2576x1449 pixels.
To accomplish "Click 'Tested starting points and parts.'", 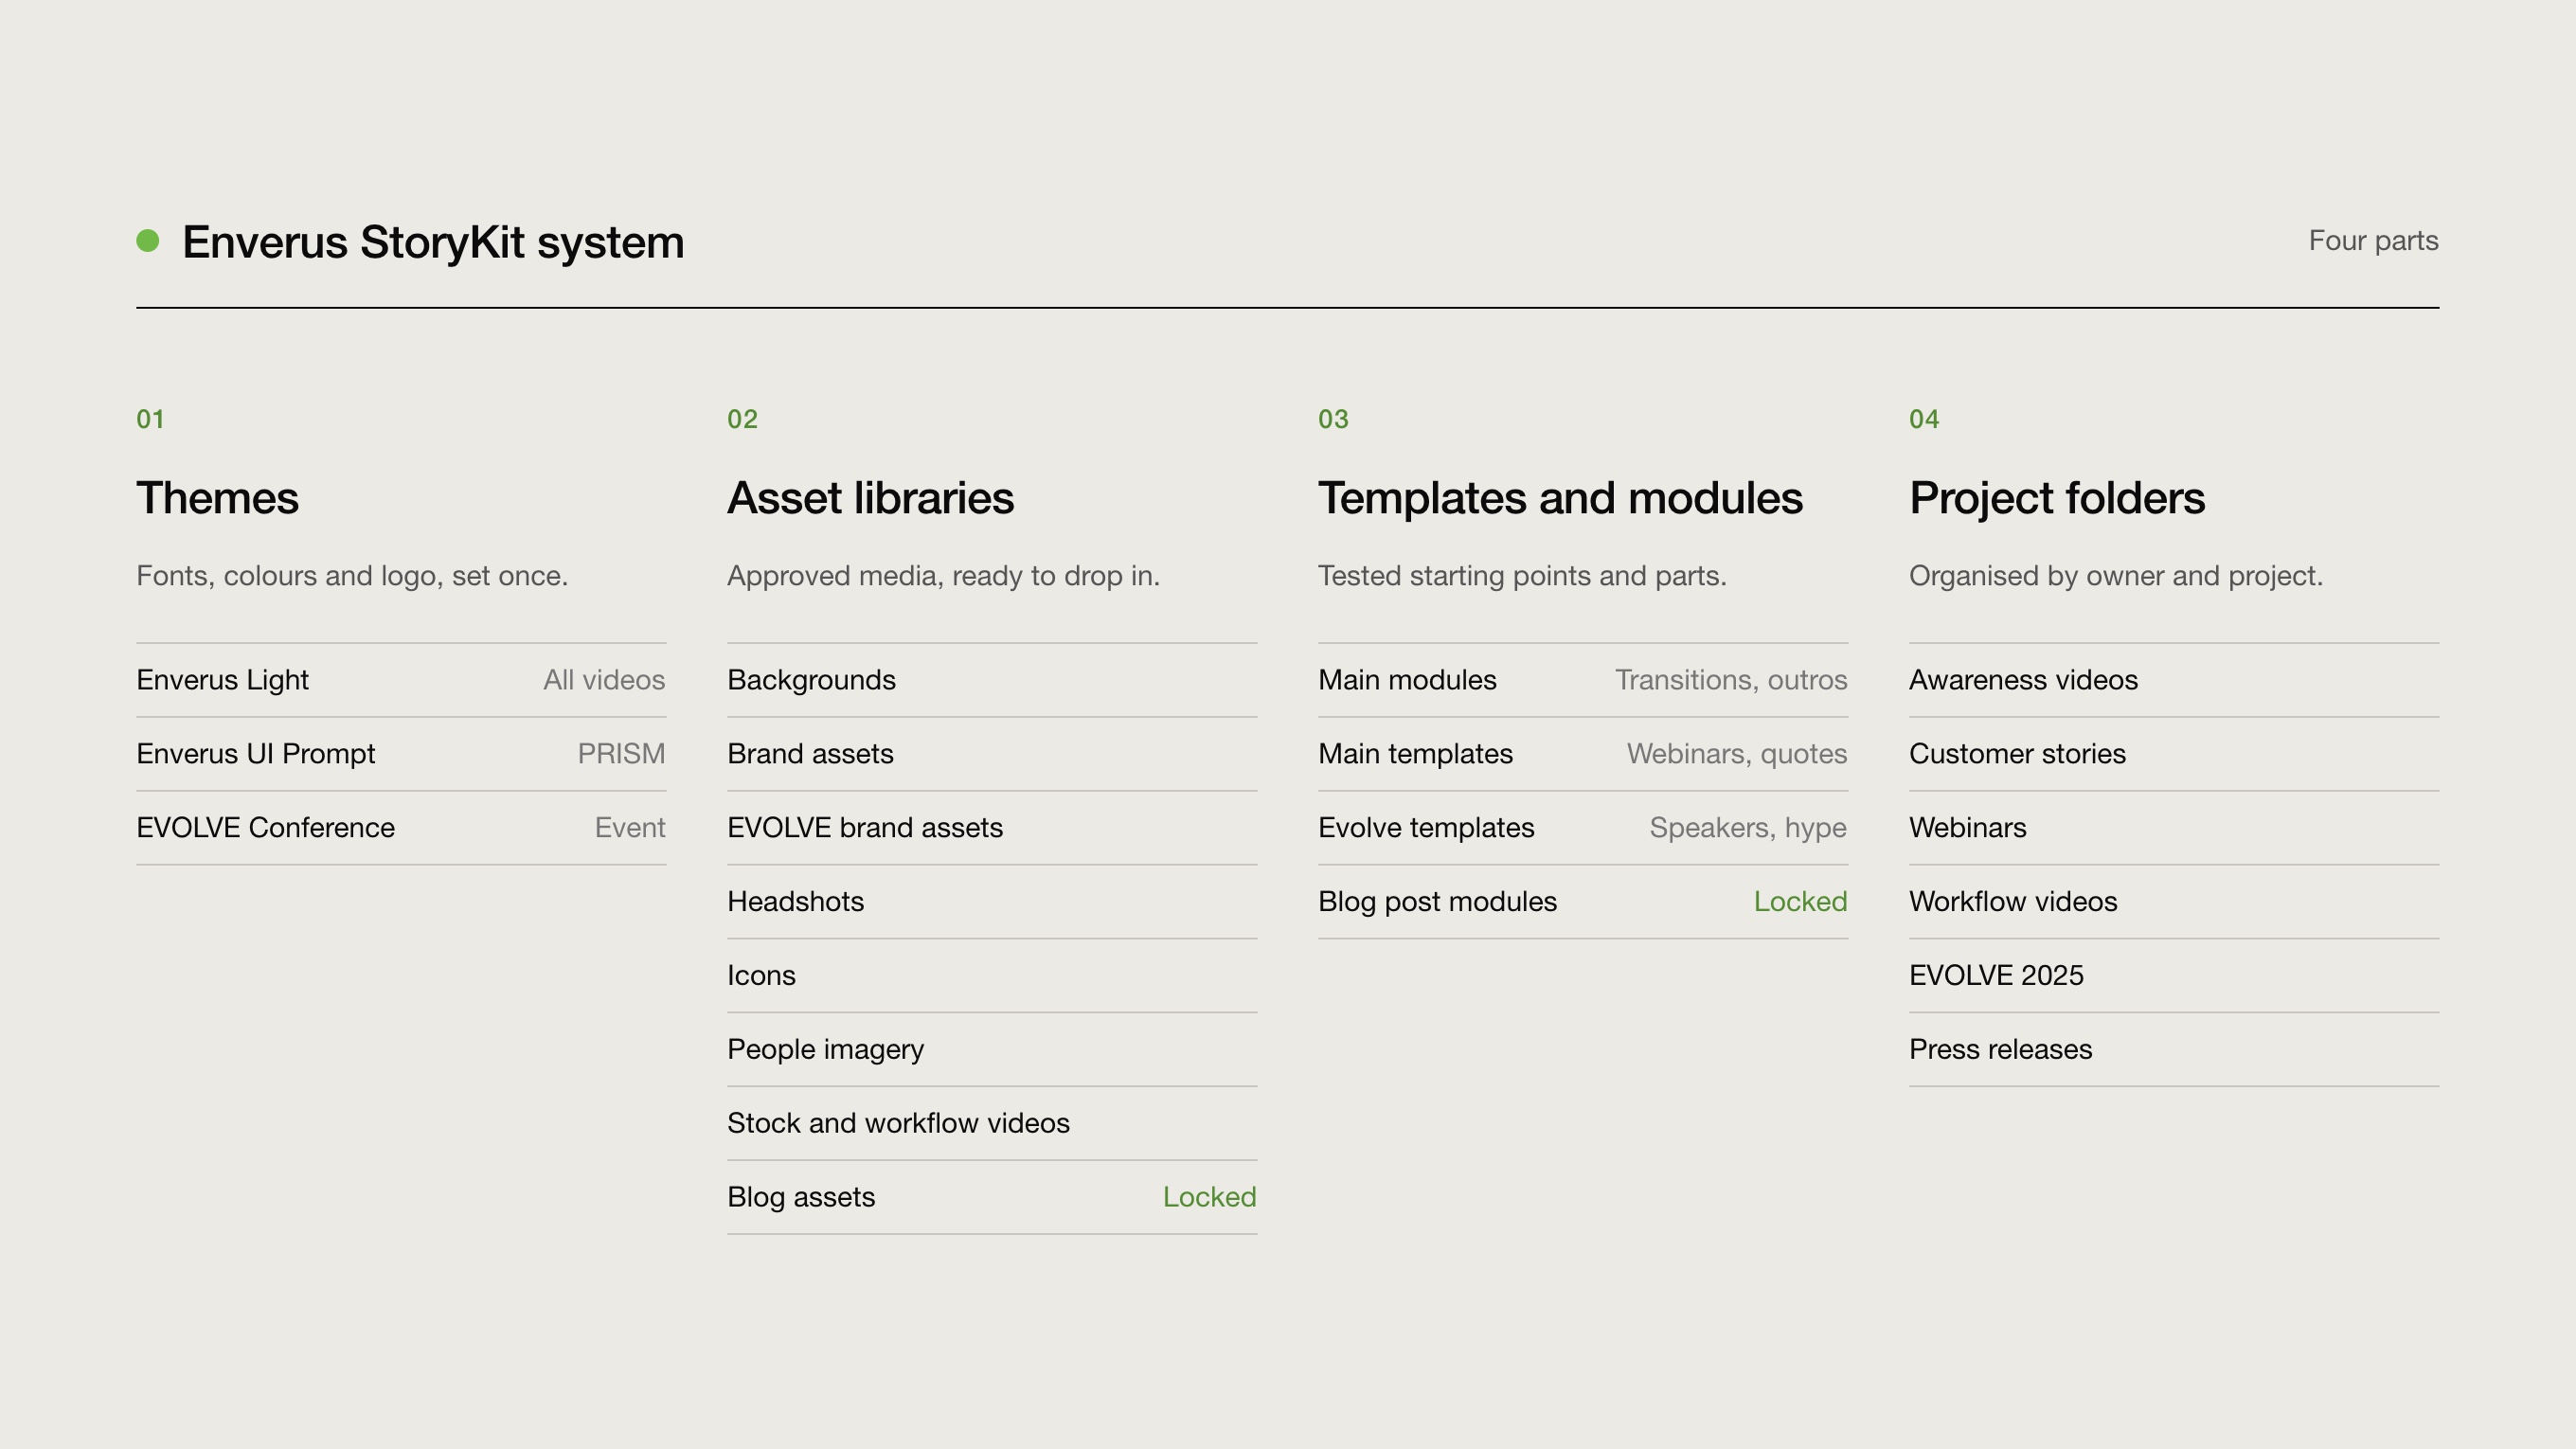I will pyautogui.click(x=1522, y=576).
